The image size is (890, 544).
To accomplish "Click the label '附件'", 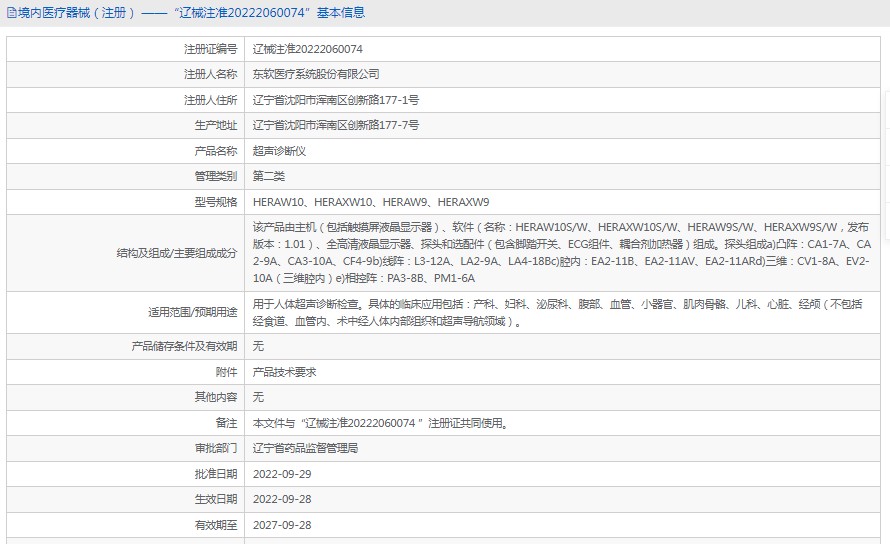I will click(x=226, y=373).
